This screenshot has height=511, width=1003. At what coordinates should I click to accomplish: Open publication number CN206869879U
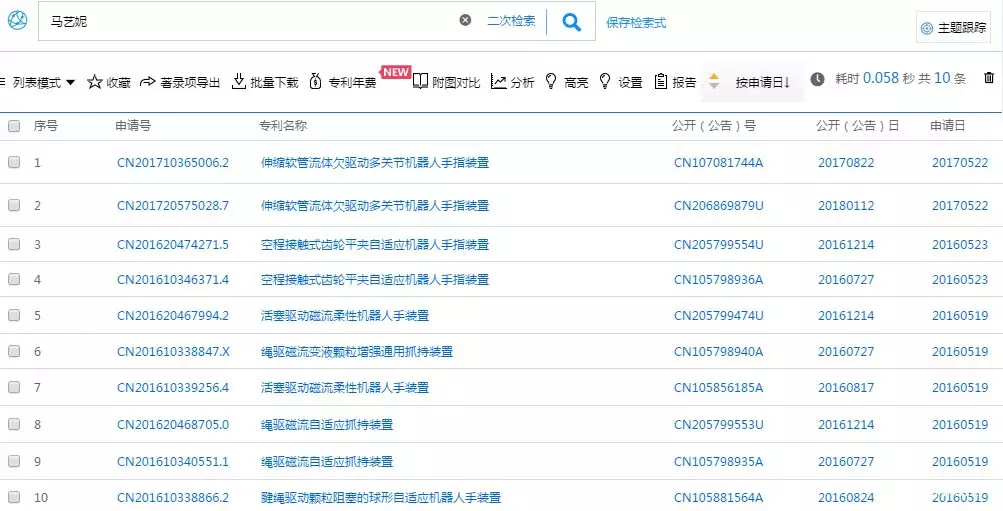718,205
